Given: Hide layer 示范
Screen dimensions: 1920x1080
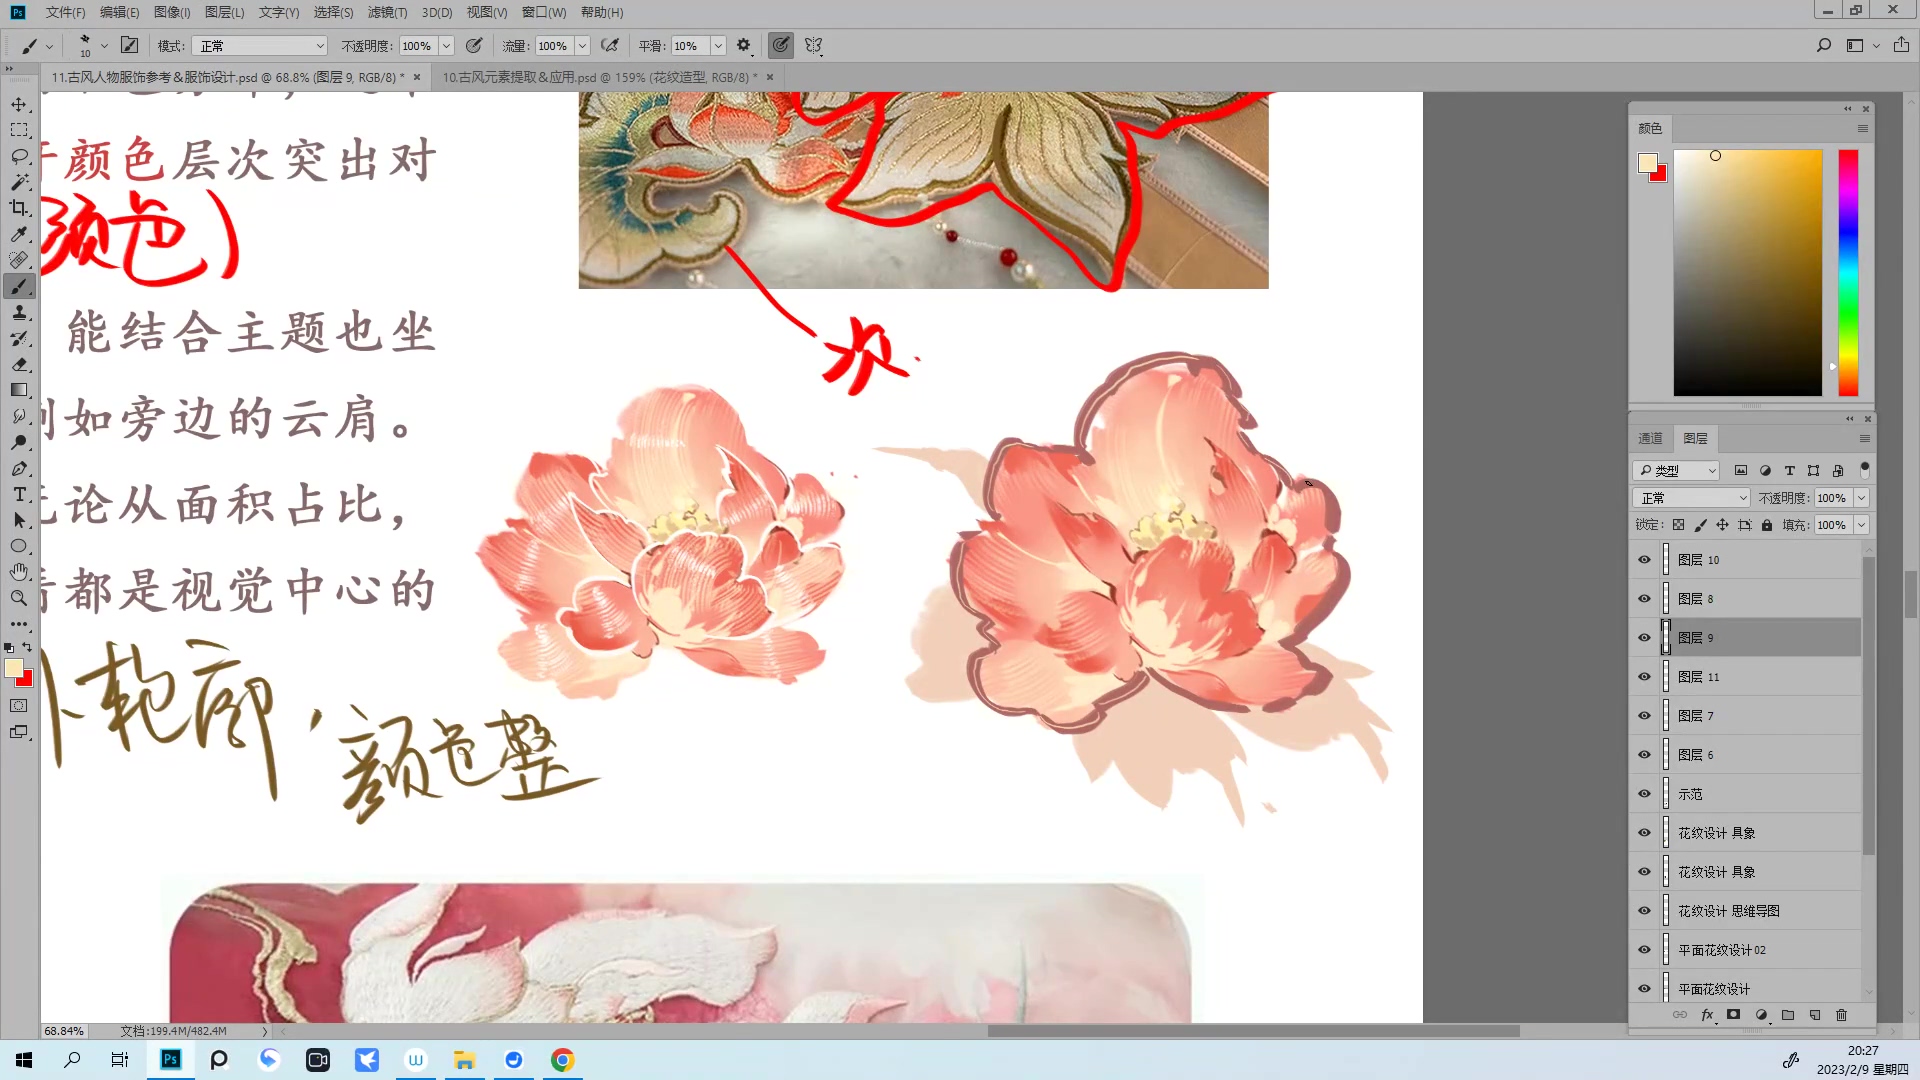Looking at the screenshot, I should point(1644,794).
